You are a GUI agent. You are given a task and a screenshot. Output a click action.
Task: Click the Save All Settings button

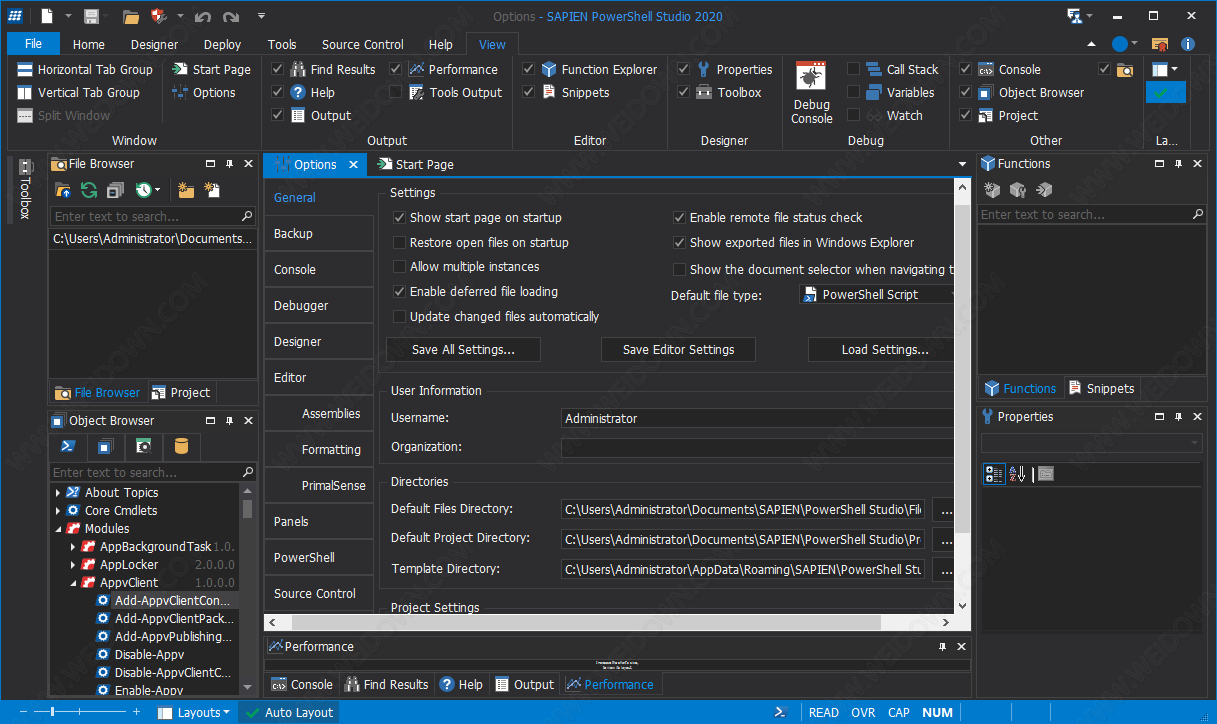tap(463, 350)
